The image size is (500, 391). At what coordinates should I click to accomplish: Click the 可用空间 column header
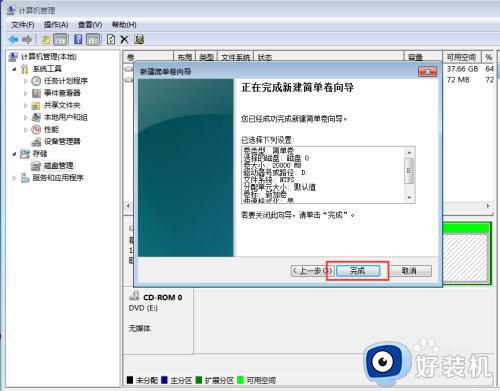462,57
